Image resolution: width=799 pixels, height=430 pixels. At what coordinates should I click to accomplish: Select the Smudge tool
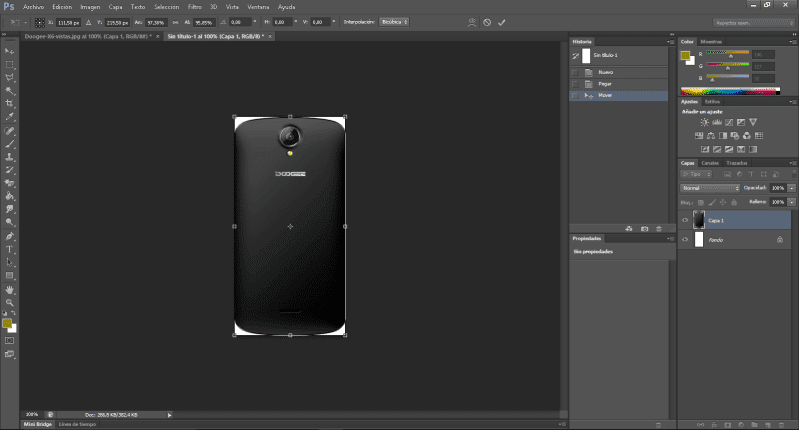tap(9, 209)
